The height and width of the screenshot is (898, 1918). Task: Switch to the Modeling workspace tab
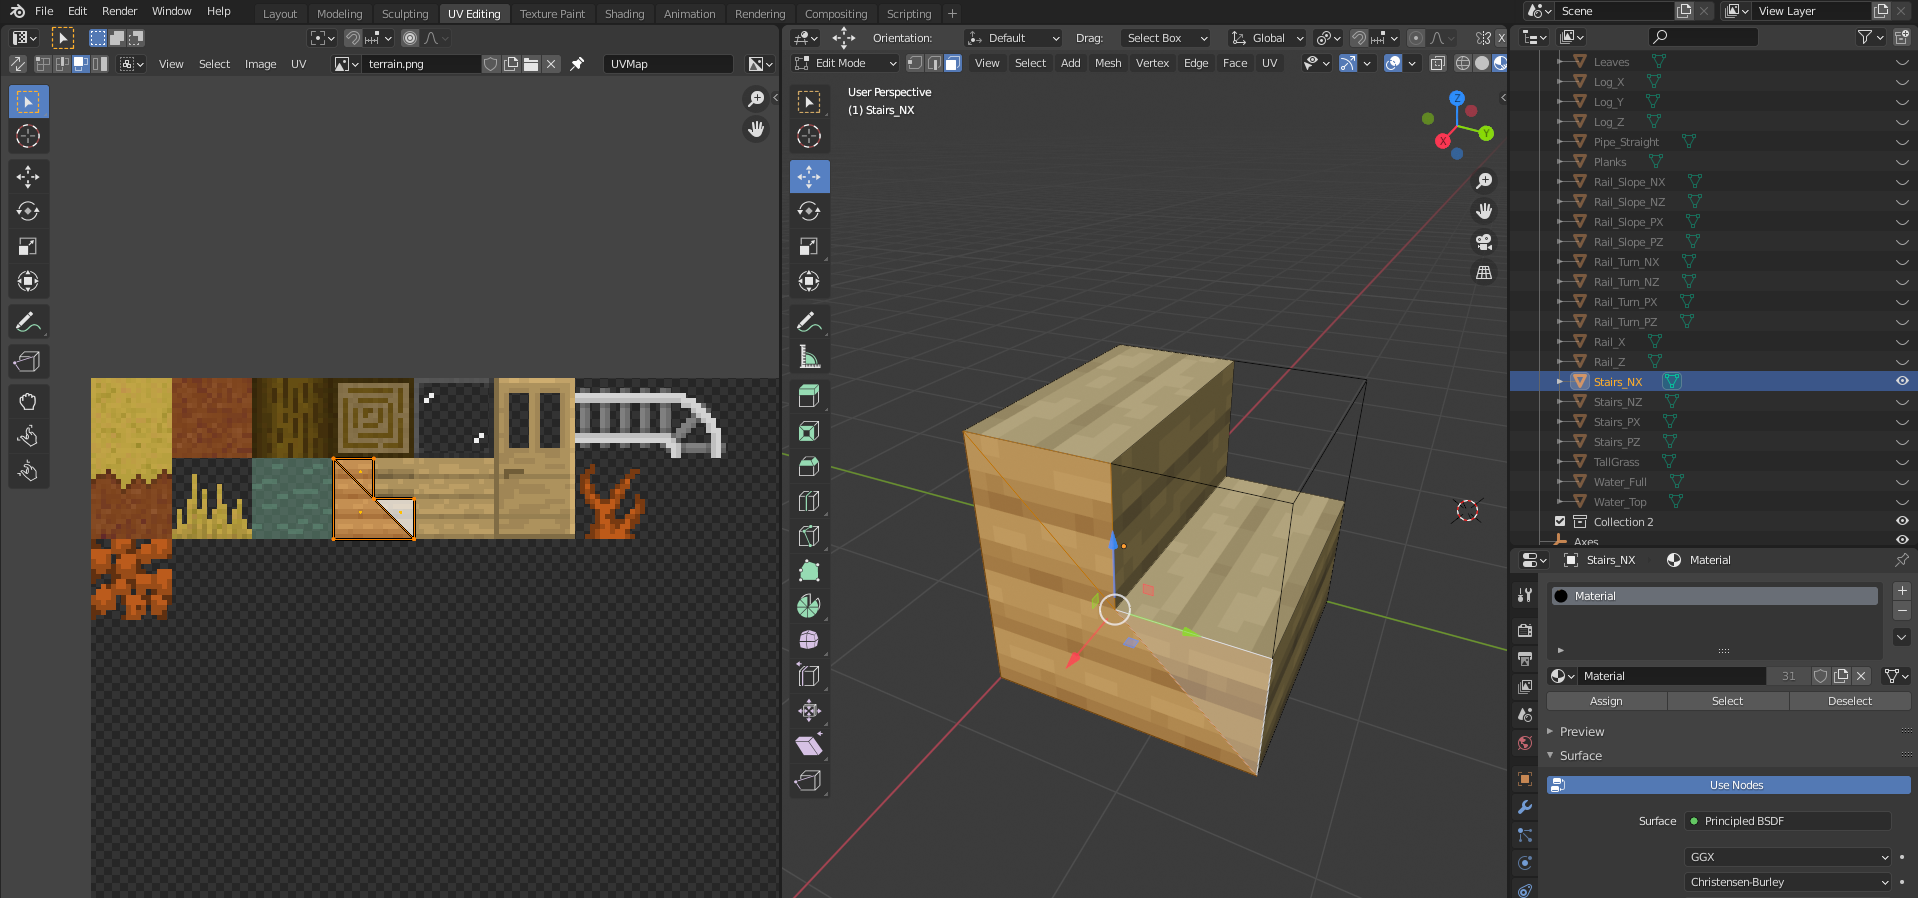pyautogui.click(x=339, y=14)
